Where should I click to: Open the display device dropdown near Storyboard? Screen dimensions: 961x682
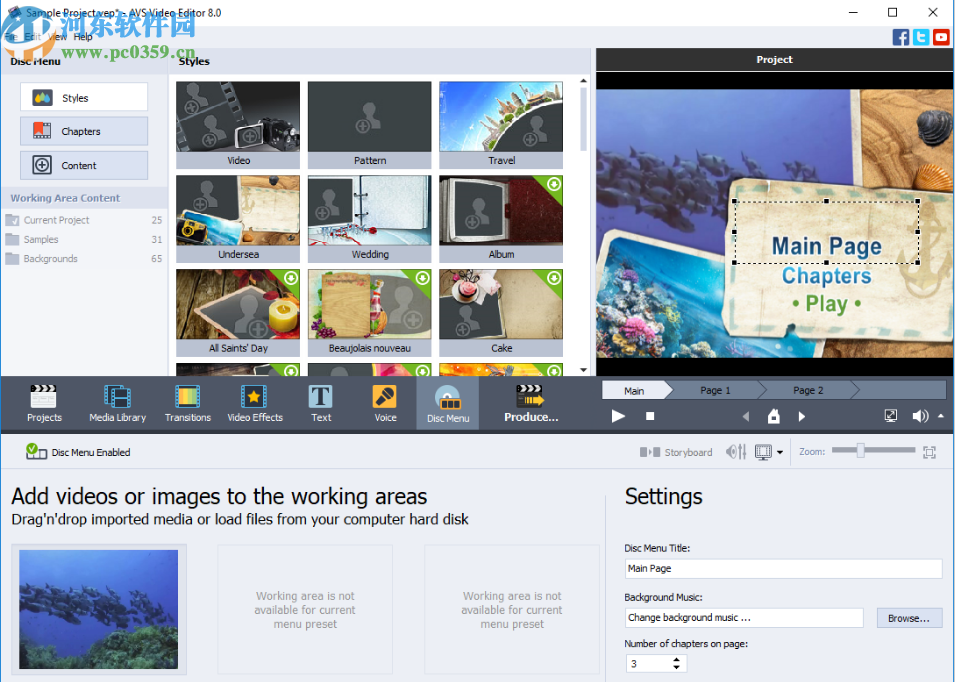780,452
